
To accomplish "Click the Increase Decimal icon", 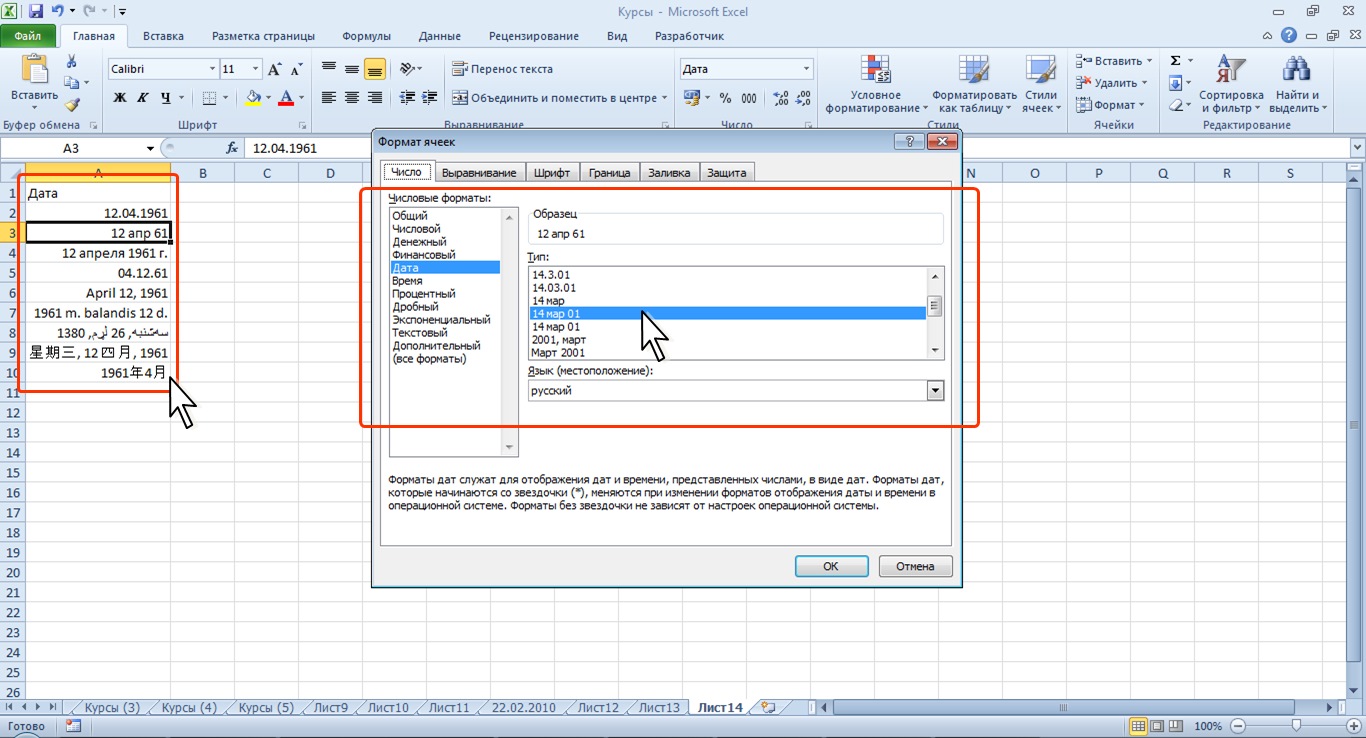I will point(780,98).
